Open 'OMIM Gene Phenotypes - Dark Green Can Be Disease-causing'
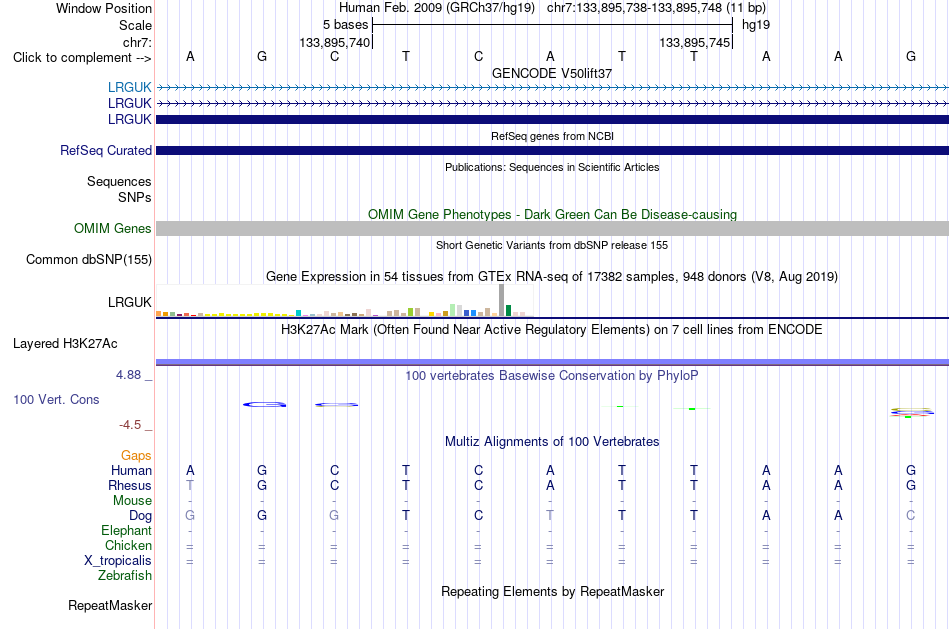 pos(552,215)
